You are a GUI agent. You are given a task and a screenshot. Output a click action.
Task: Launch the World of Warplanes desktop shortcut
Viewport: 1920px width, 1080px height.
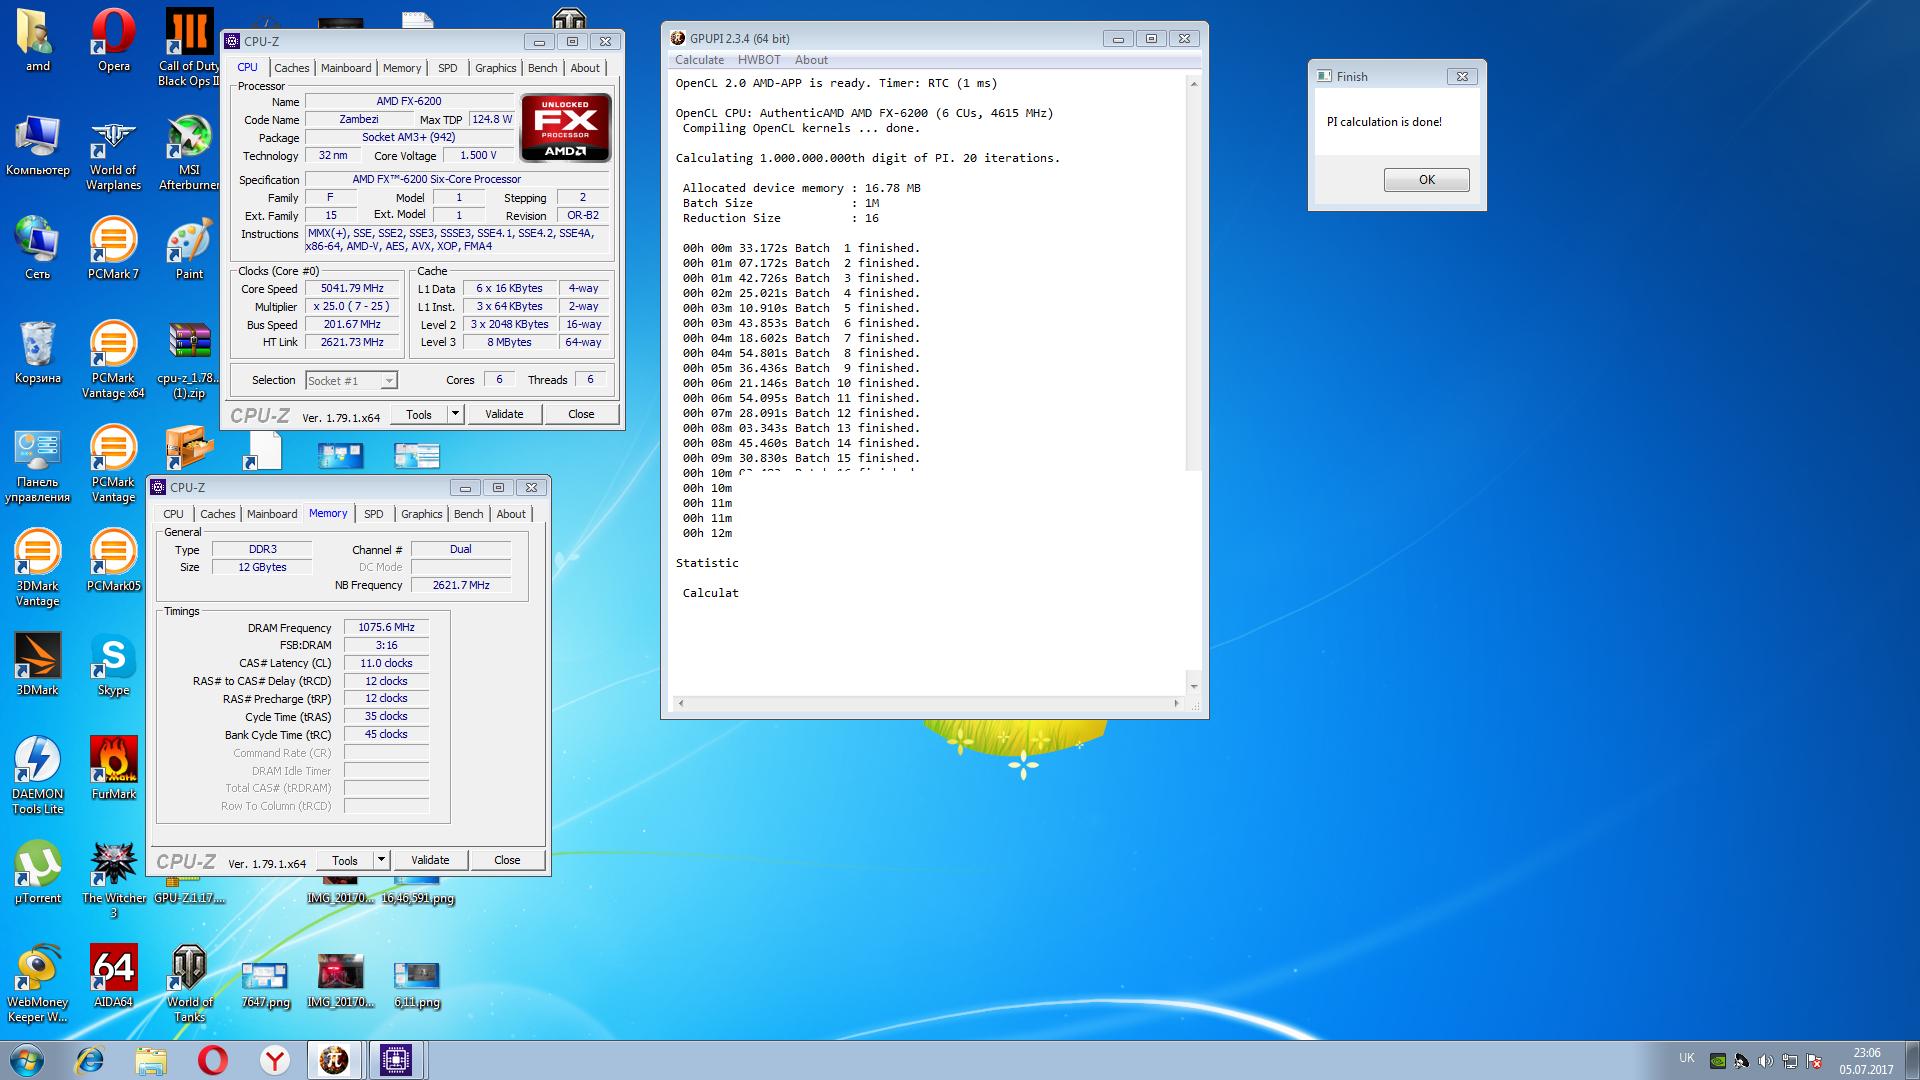(113, 152)
